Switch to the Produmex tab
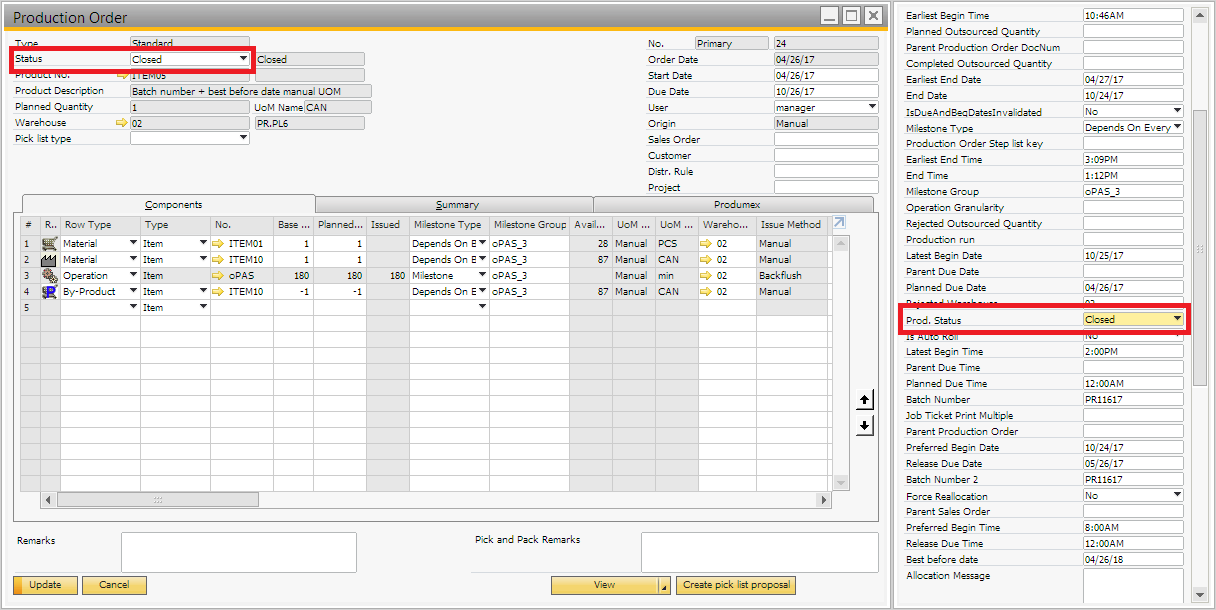The width and height of the screenshot is (1216, 610). click(x=737, y=205)
